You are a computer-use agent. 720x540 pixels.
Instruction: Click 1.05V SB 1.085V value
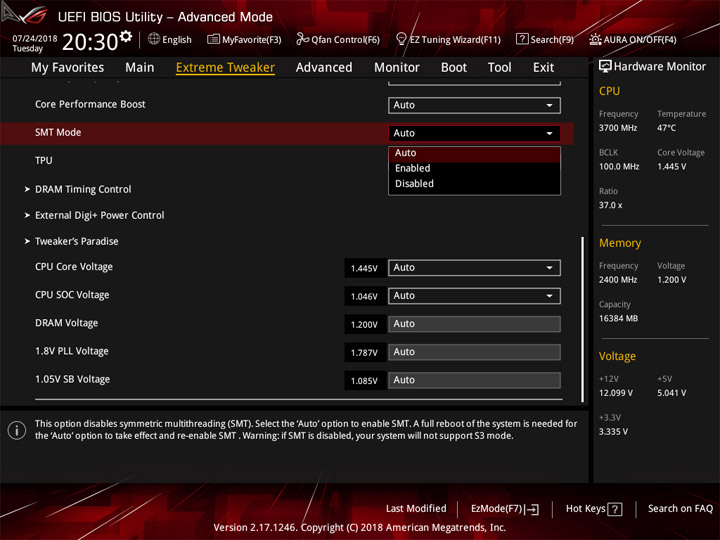click(x=365, y=380)
